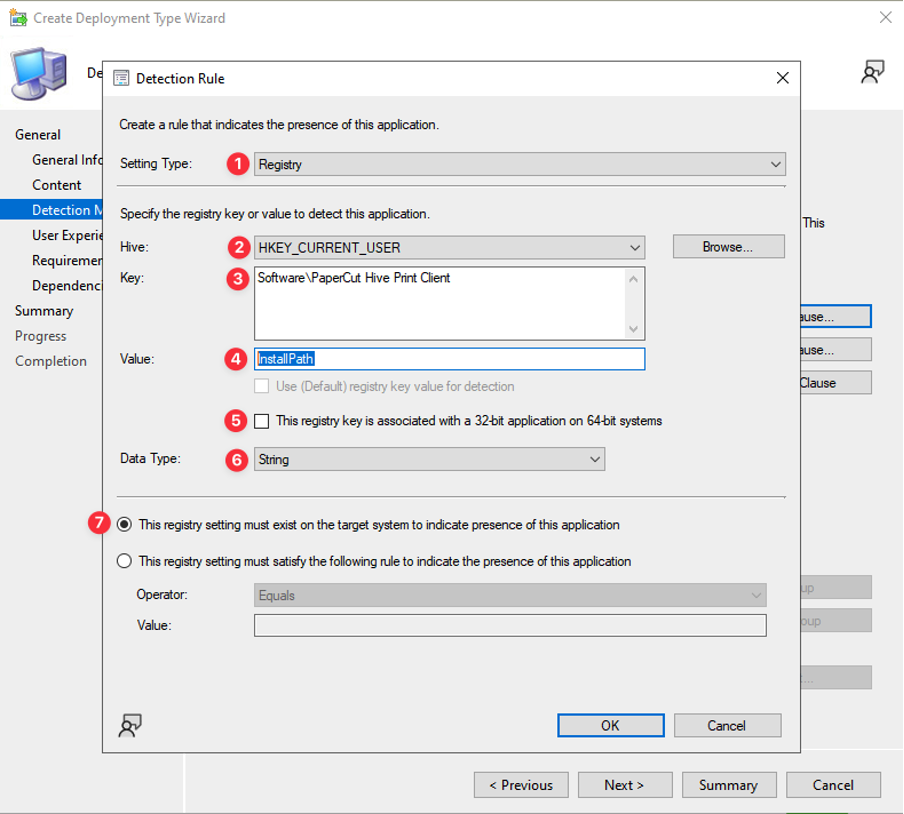Image resolution: width=904 pixels, height=814 pixels.
Task: Click the computer image in the wizard header
Action: [39, 74]
